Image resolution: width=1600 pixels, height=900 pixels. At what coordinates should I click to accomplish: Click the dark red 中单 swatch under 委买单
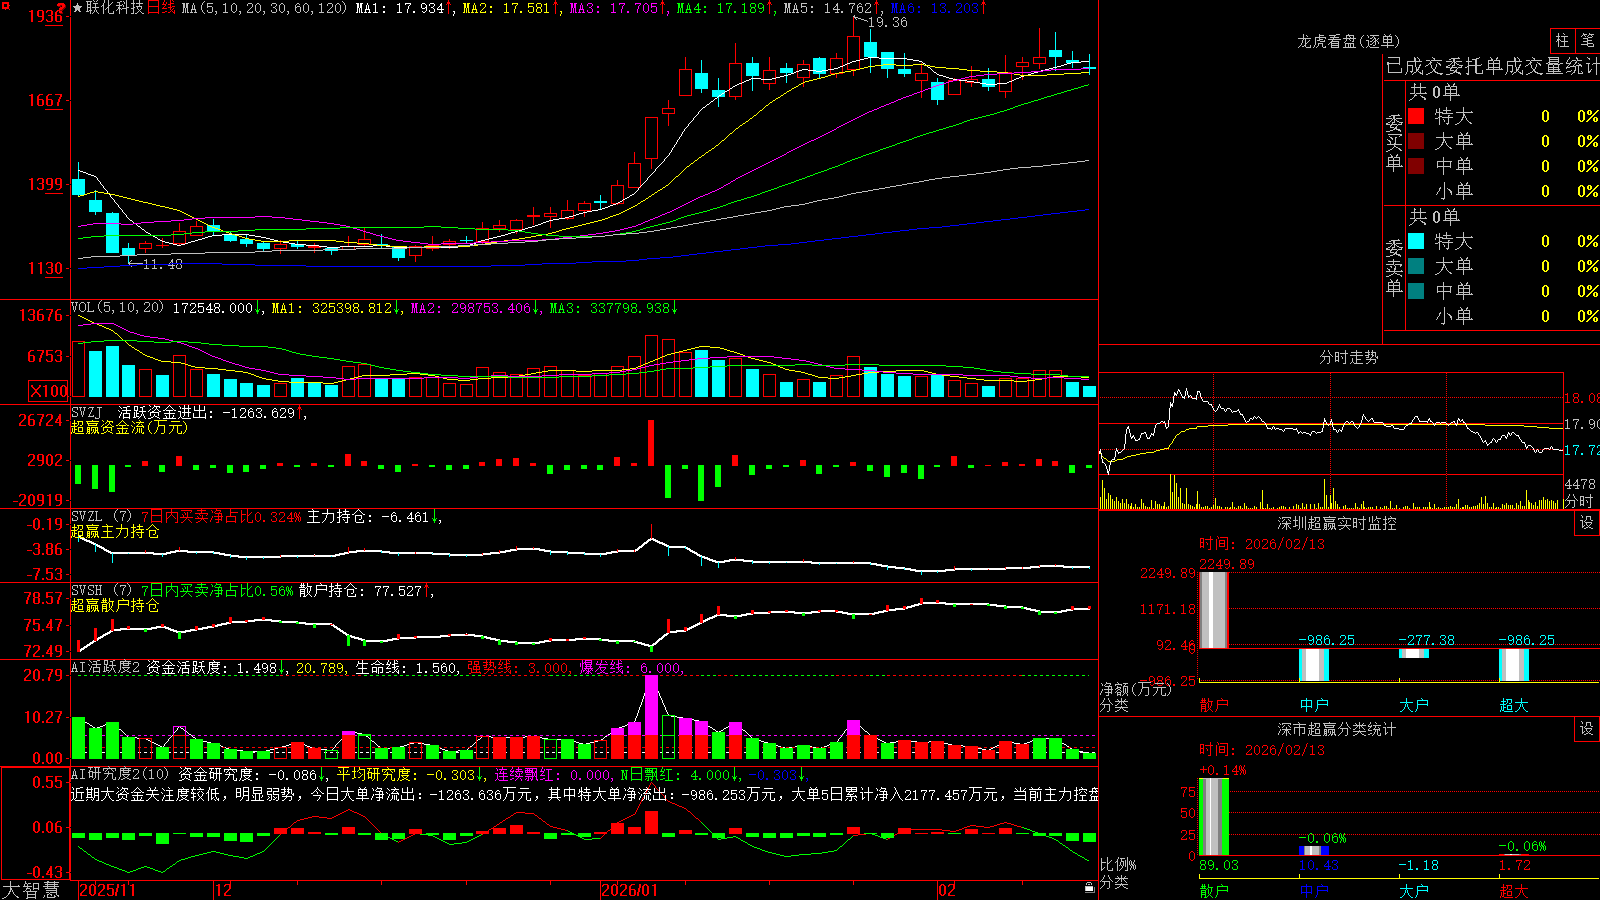pyautogui.click(x=1416, y=166)
